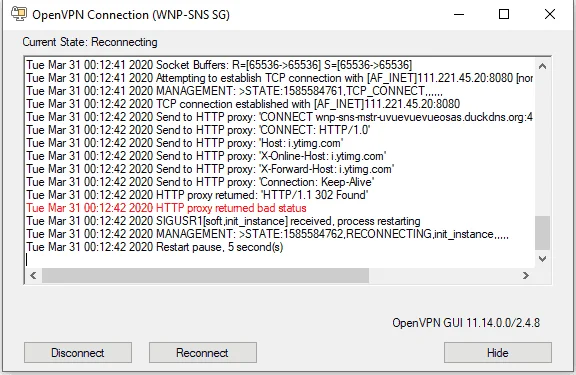576x375 pixels.
Task: Click the empty last line of the log box
Action: [279, 260]
